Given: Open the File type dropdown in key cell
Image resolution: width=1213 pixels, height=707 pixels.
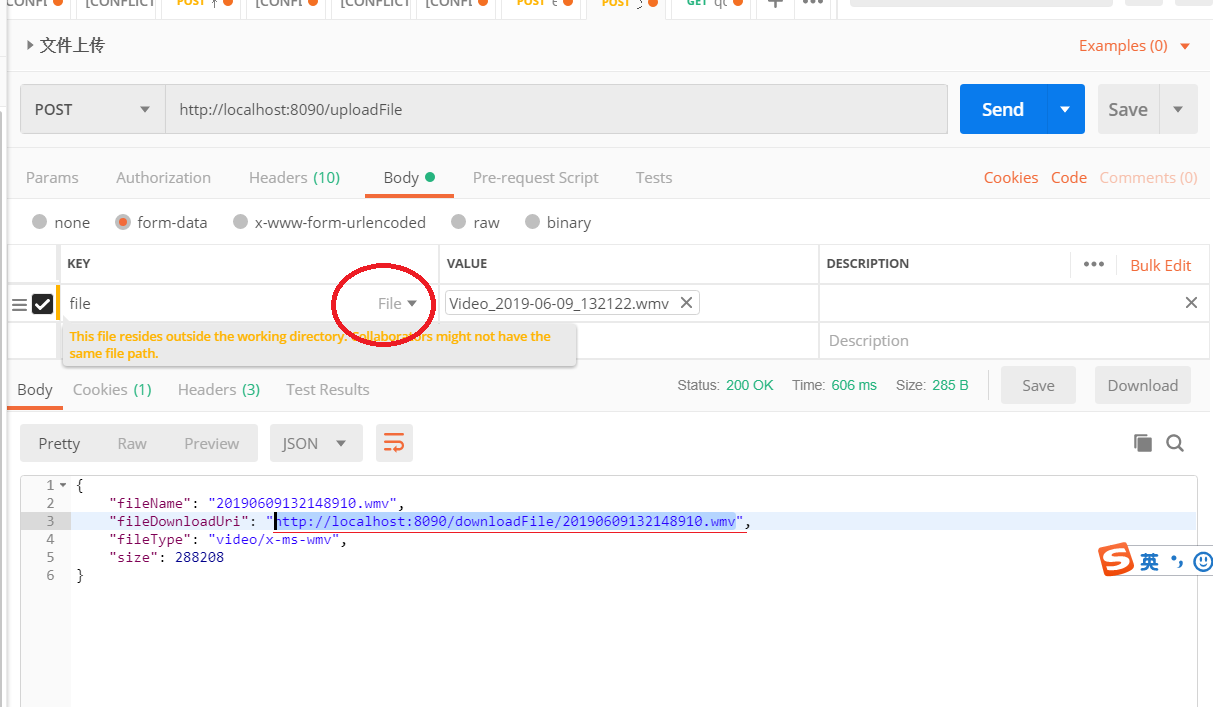Looking at the screenshot, I should 397,303.
